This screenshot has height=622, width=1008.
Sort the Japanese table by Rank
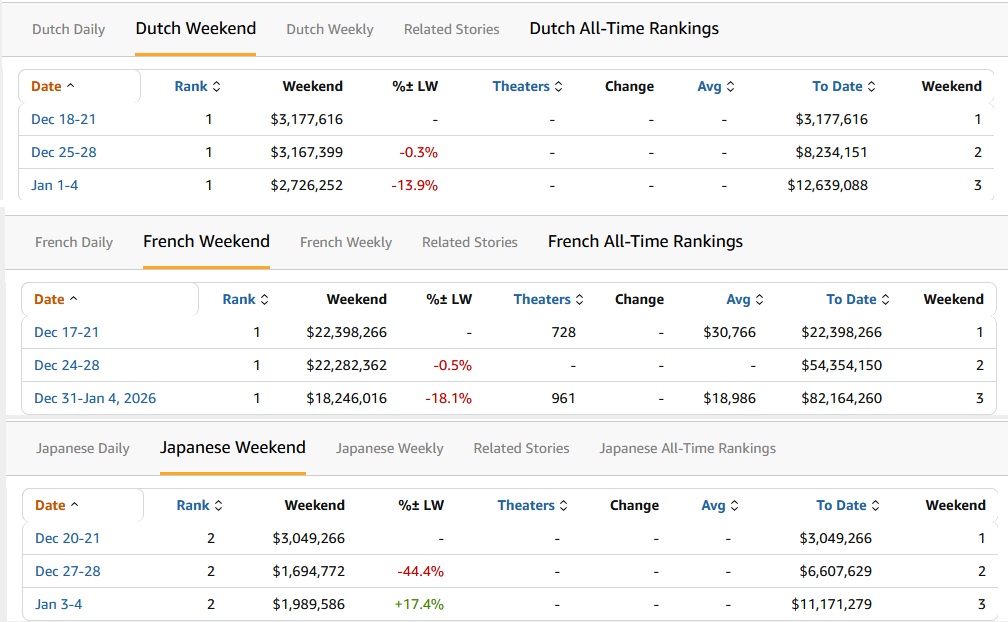(200, 506)
